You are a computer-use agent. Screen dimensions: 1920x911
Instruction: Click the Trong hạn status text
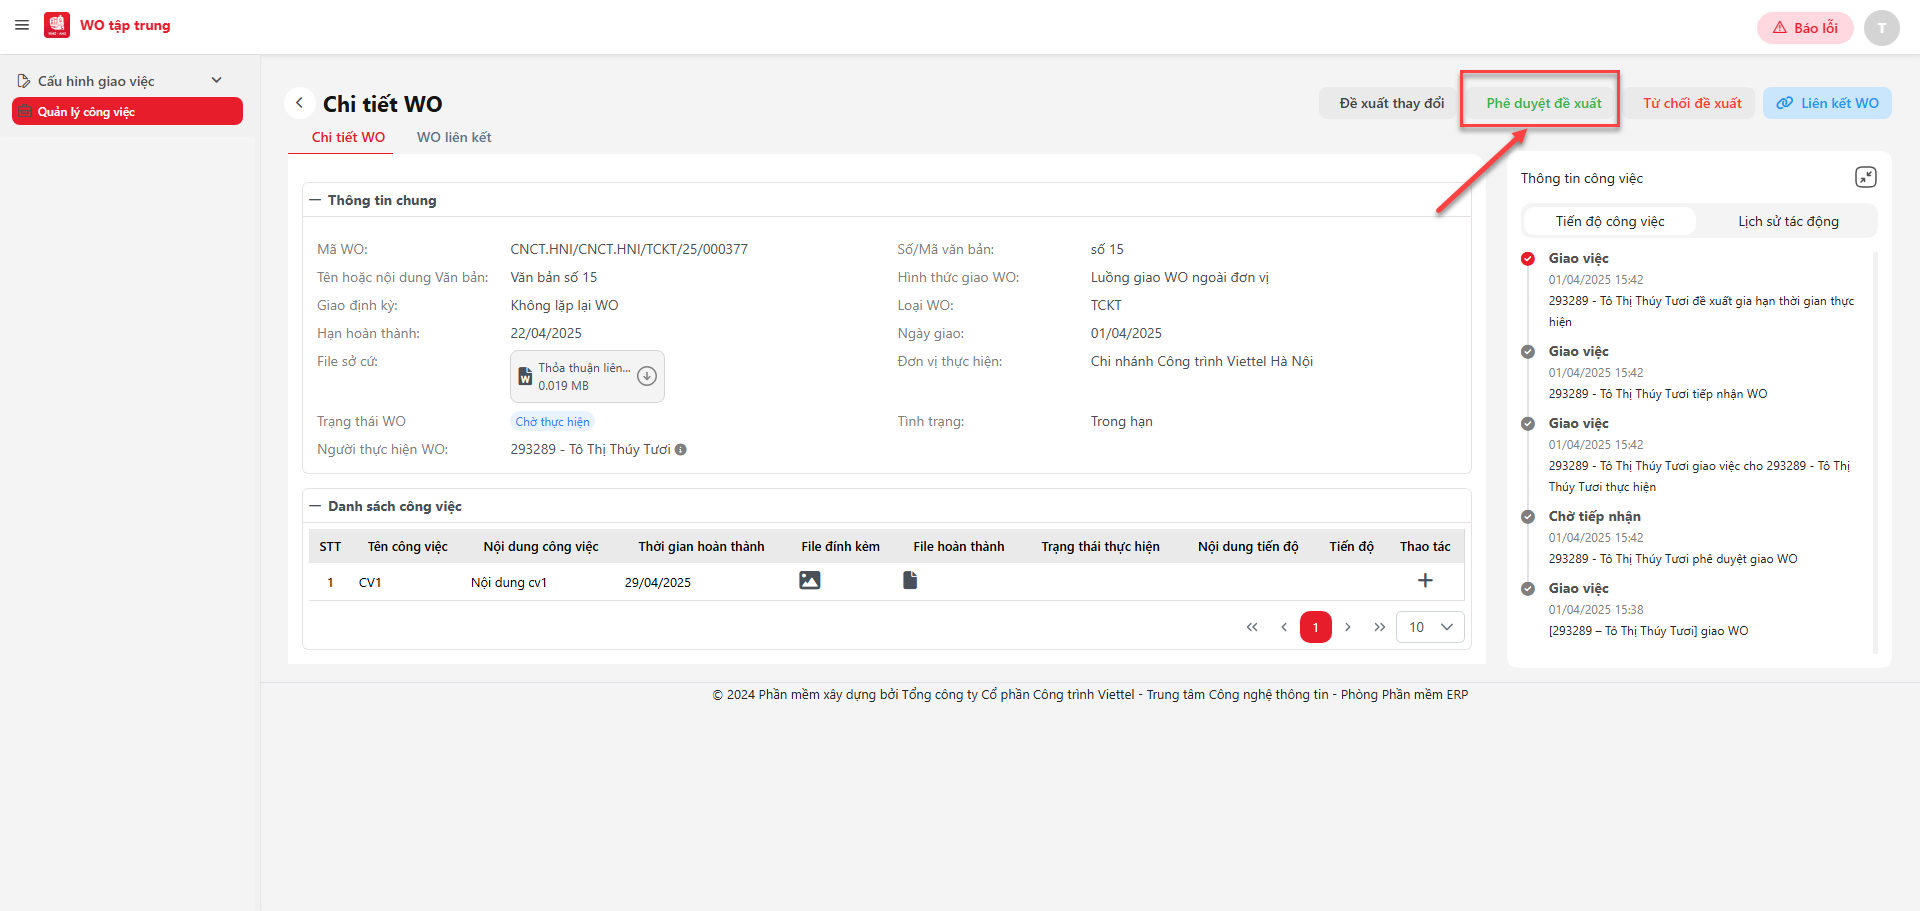[1122, 421]
